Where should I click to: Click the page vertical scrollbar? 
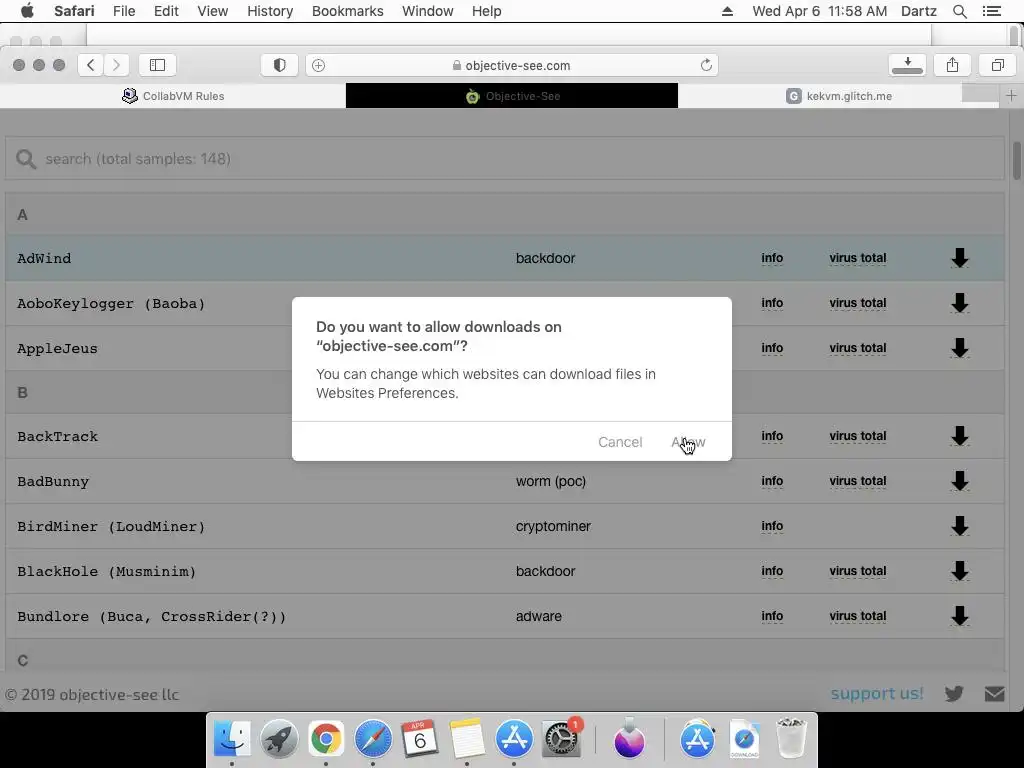pos(1017,160)
